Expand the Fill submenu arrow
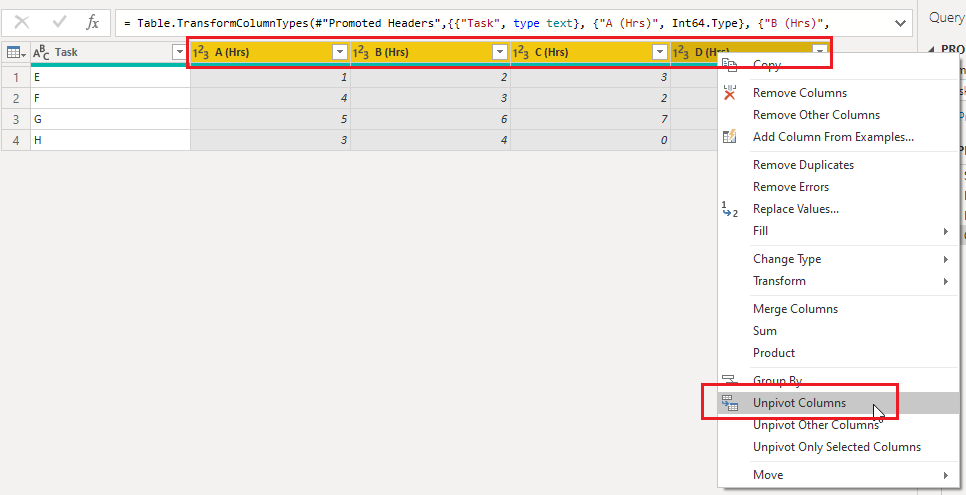The height and width of the screenshot is (495, 966). [x=946, y=231]
